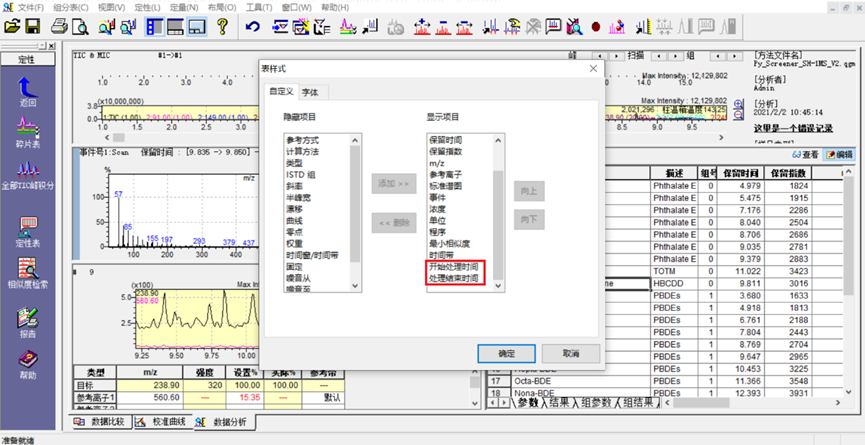Click 取消 (Cancel) button in dialog
This screenshot has height=445, width=865.
tap(570, 354)
